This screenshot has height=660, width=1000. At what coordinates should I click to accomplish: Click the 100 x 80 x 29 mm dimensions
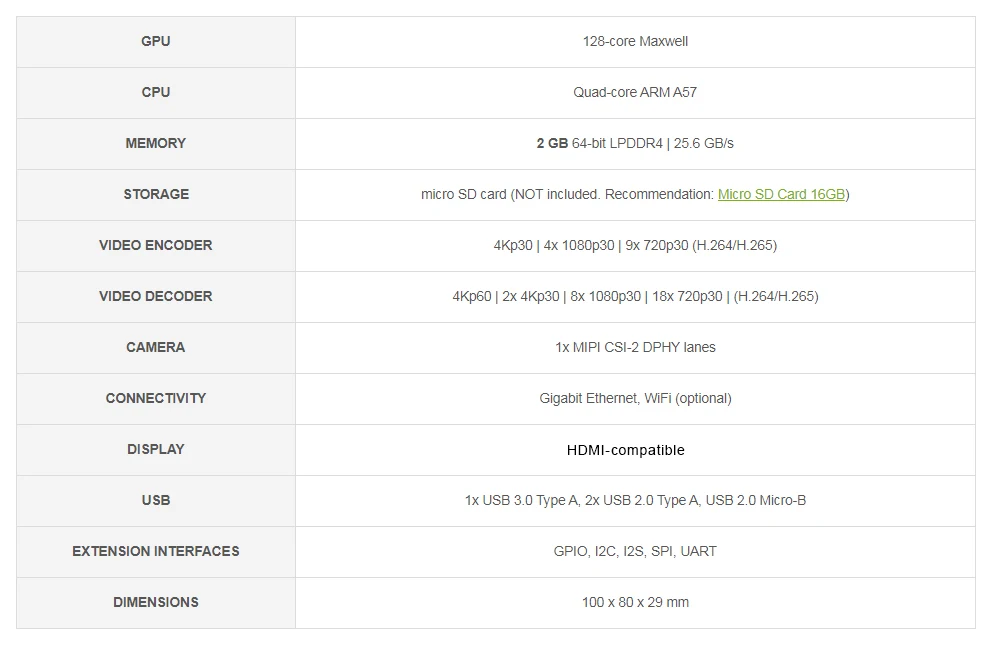(x=635, y=603)
